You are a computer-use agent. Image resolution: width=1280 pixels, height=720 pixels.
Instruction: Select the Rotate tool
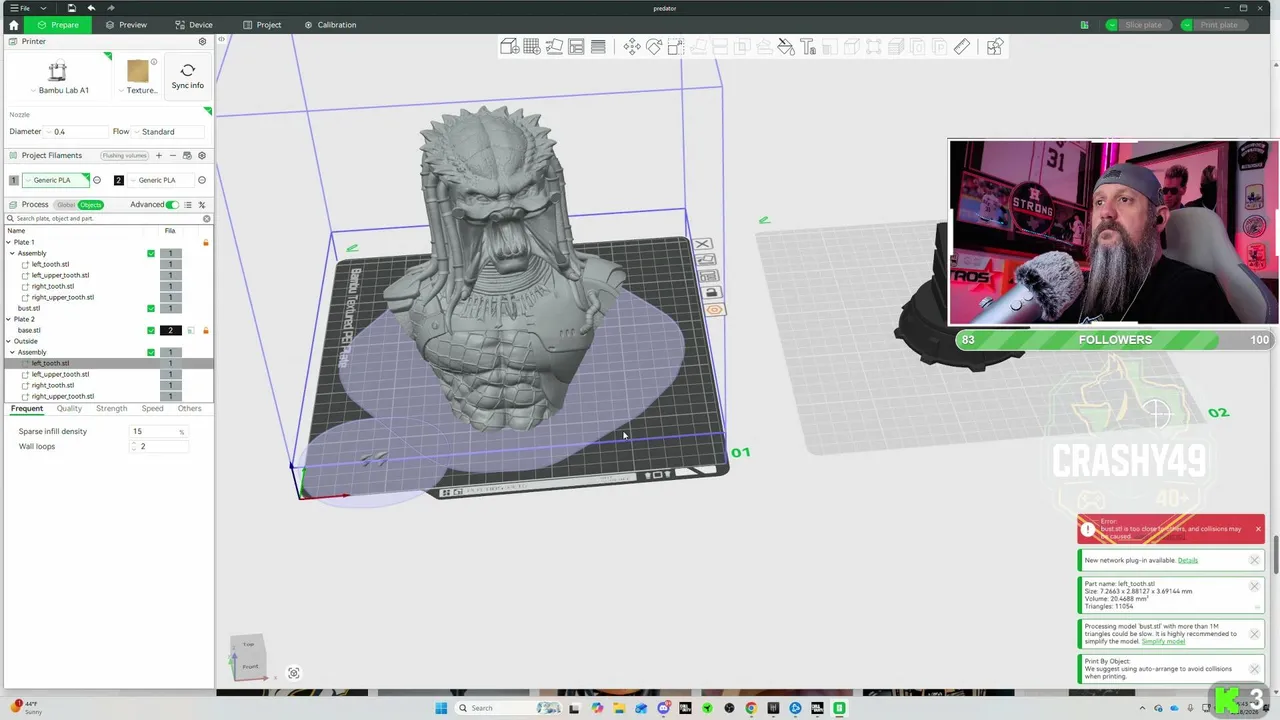pos(654,46)
